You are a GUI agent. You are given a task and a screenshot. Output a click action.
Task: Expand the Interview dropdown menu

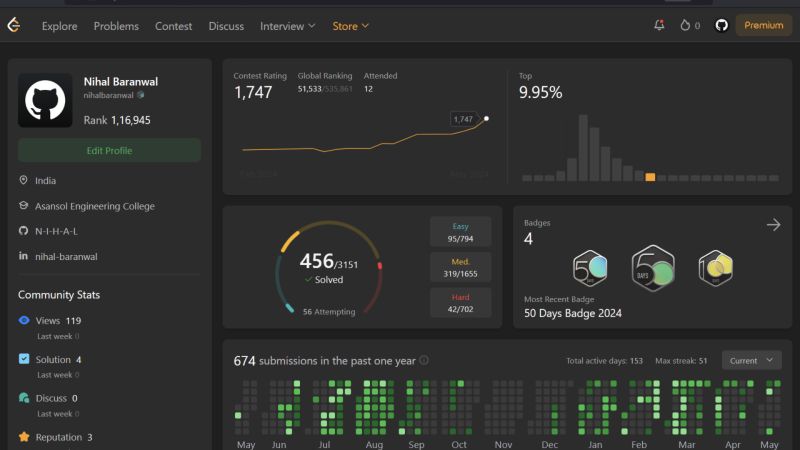tap(288, 26)
